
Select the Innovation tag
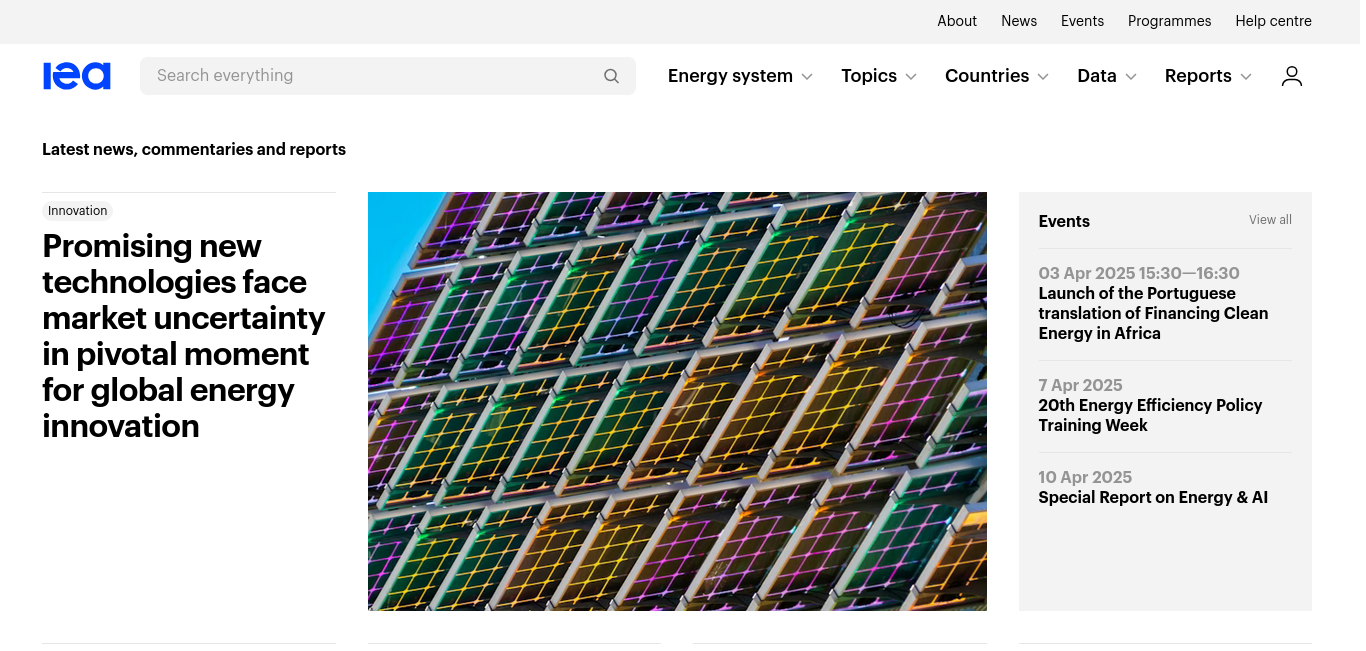pyautogui.click(x=78, y=211)
